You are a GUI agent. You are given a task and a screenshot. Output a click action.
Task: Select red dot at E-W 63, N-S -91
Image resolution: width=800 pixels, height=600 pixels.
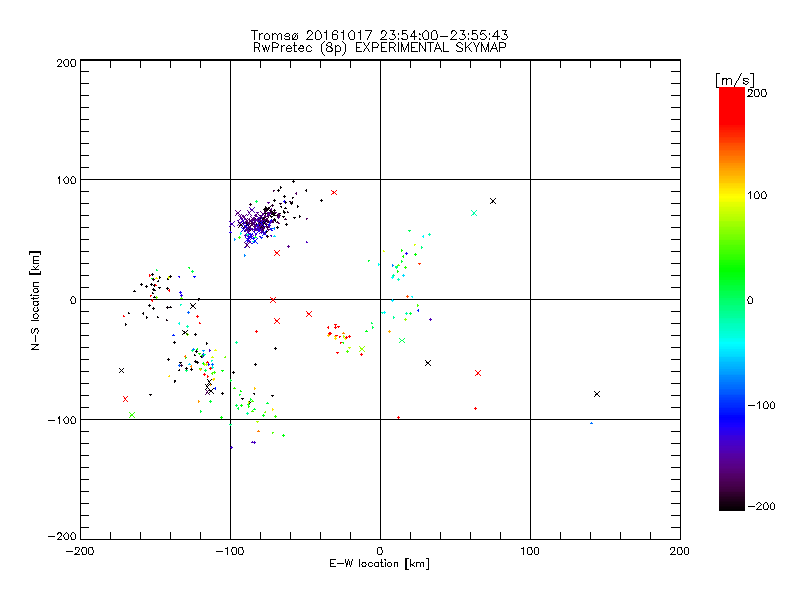[476, 408]
